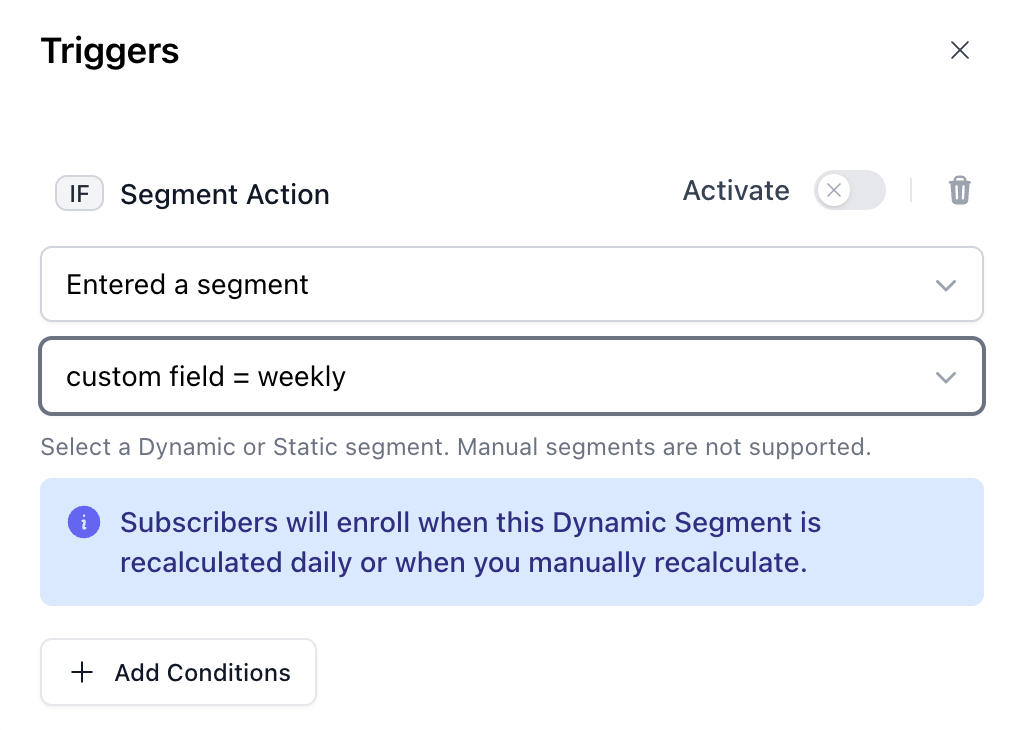Click the purple info icon in the notice
Viewport: 1018px width, 730px height.
tap(84, 522)
